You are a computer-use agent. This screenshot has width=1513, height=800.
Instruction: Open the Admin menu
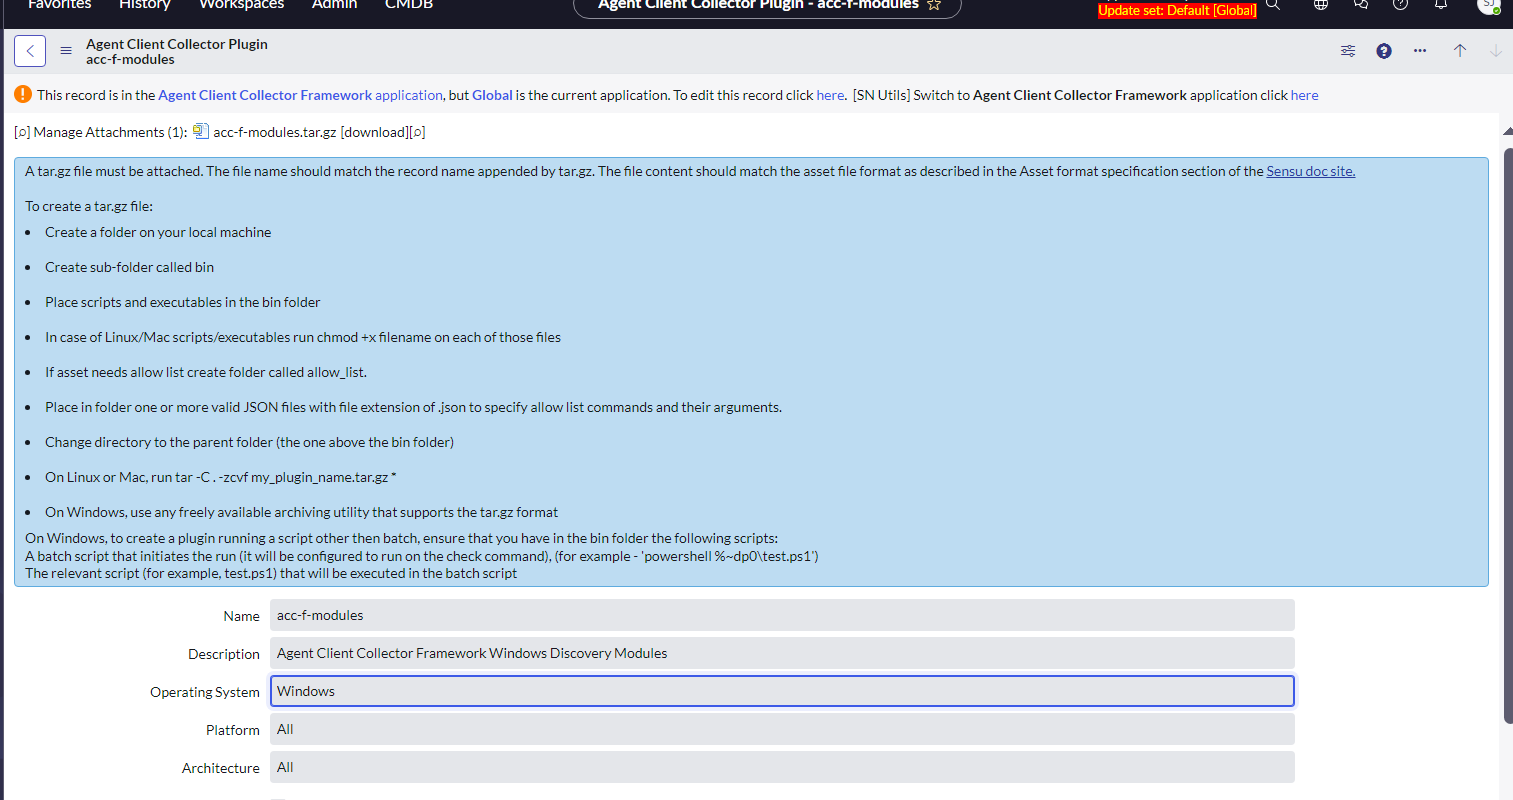click(x=334, y=5)
